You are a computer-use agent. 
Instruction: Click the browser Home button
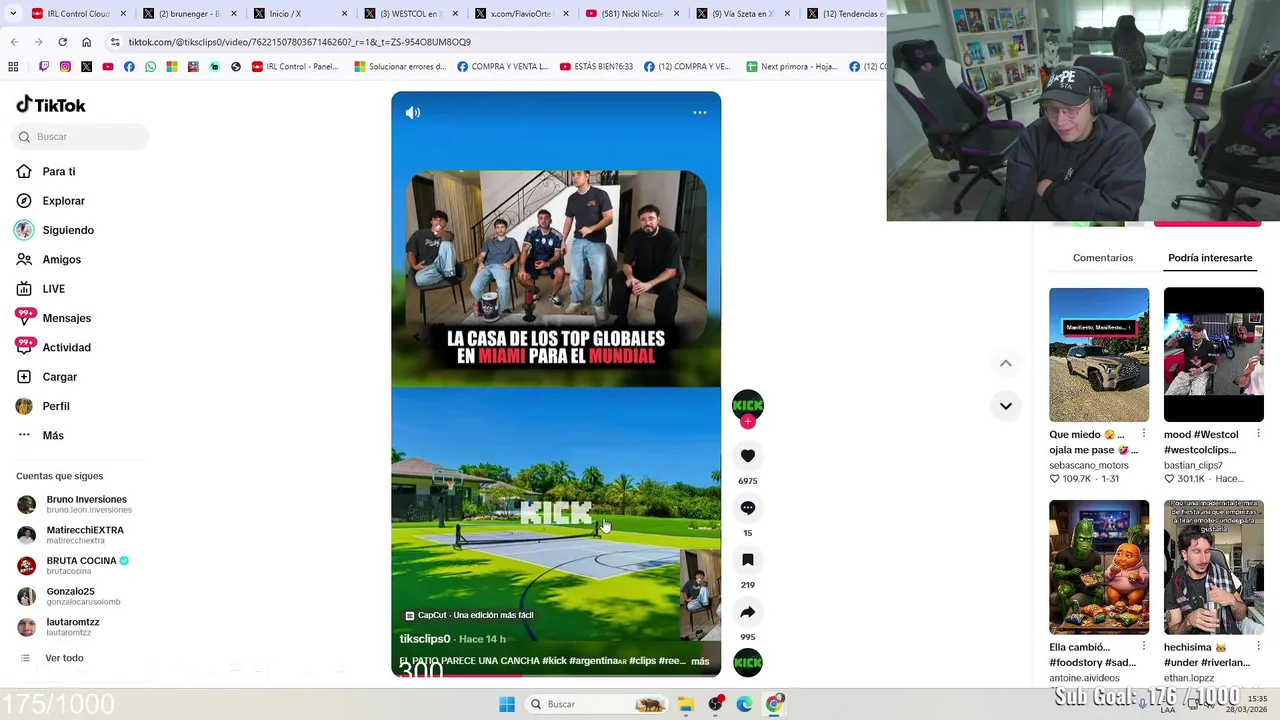coord(86,42)
